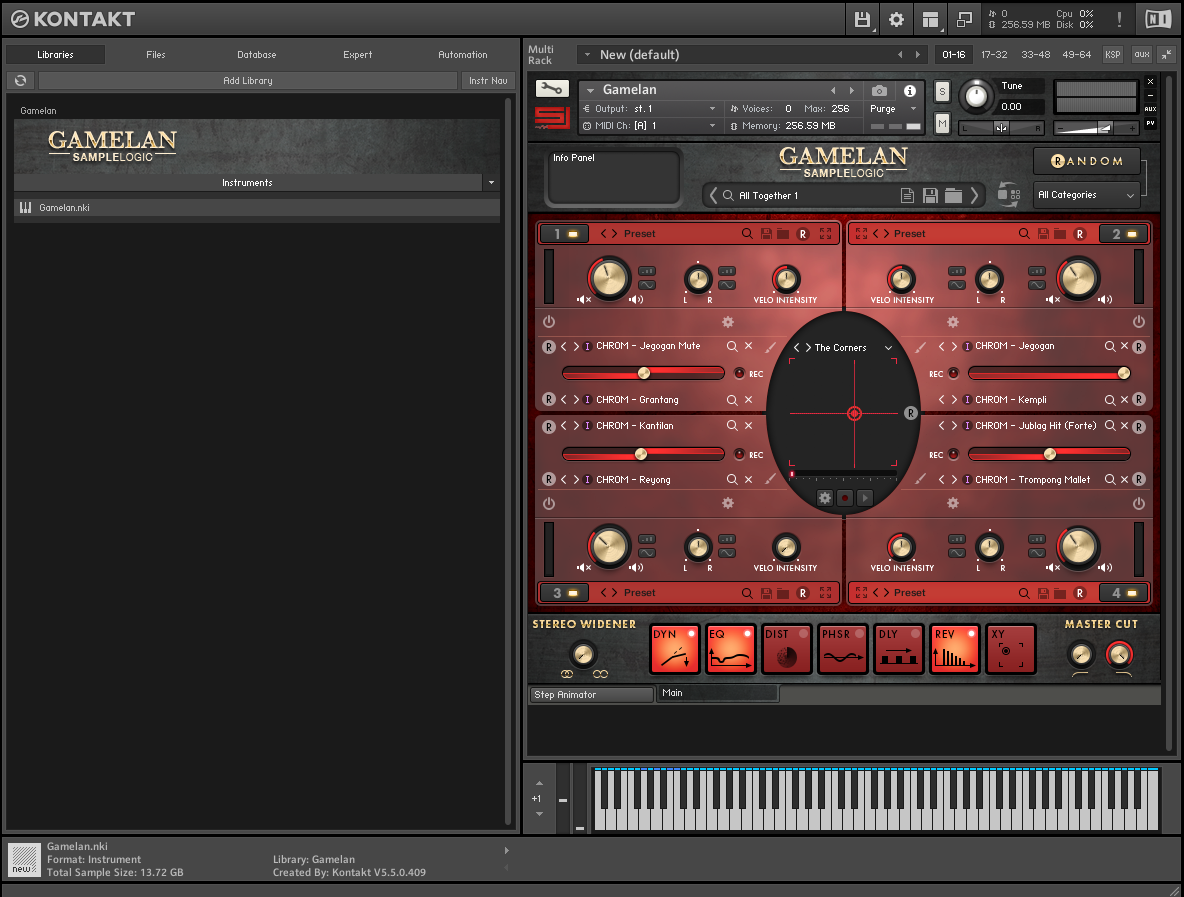Toggle REC for Jegogan Mute slider
Screen dimensions: 1184x897
pyautogui.click(x=740, y=373)
